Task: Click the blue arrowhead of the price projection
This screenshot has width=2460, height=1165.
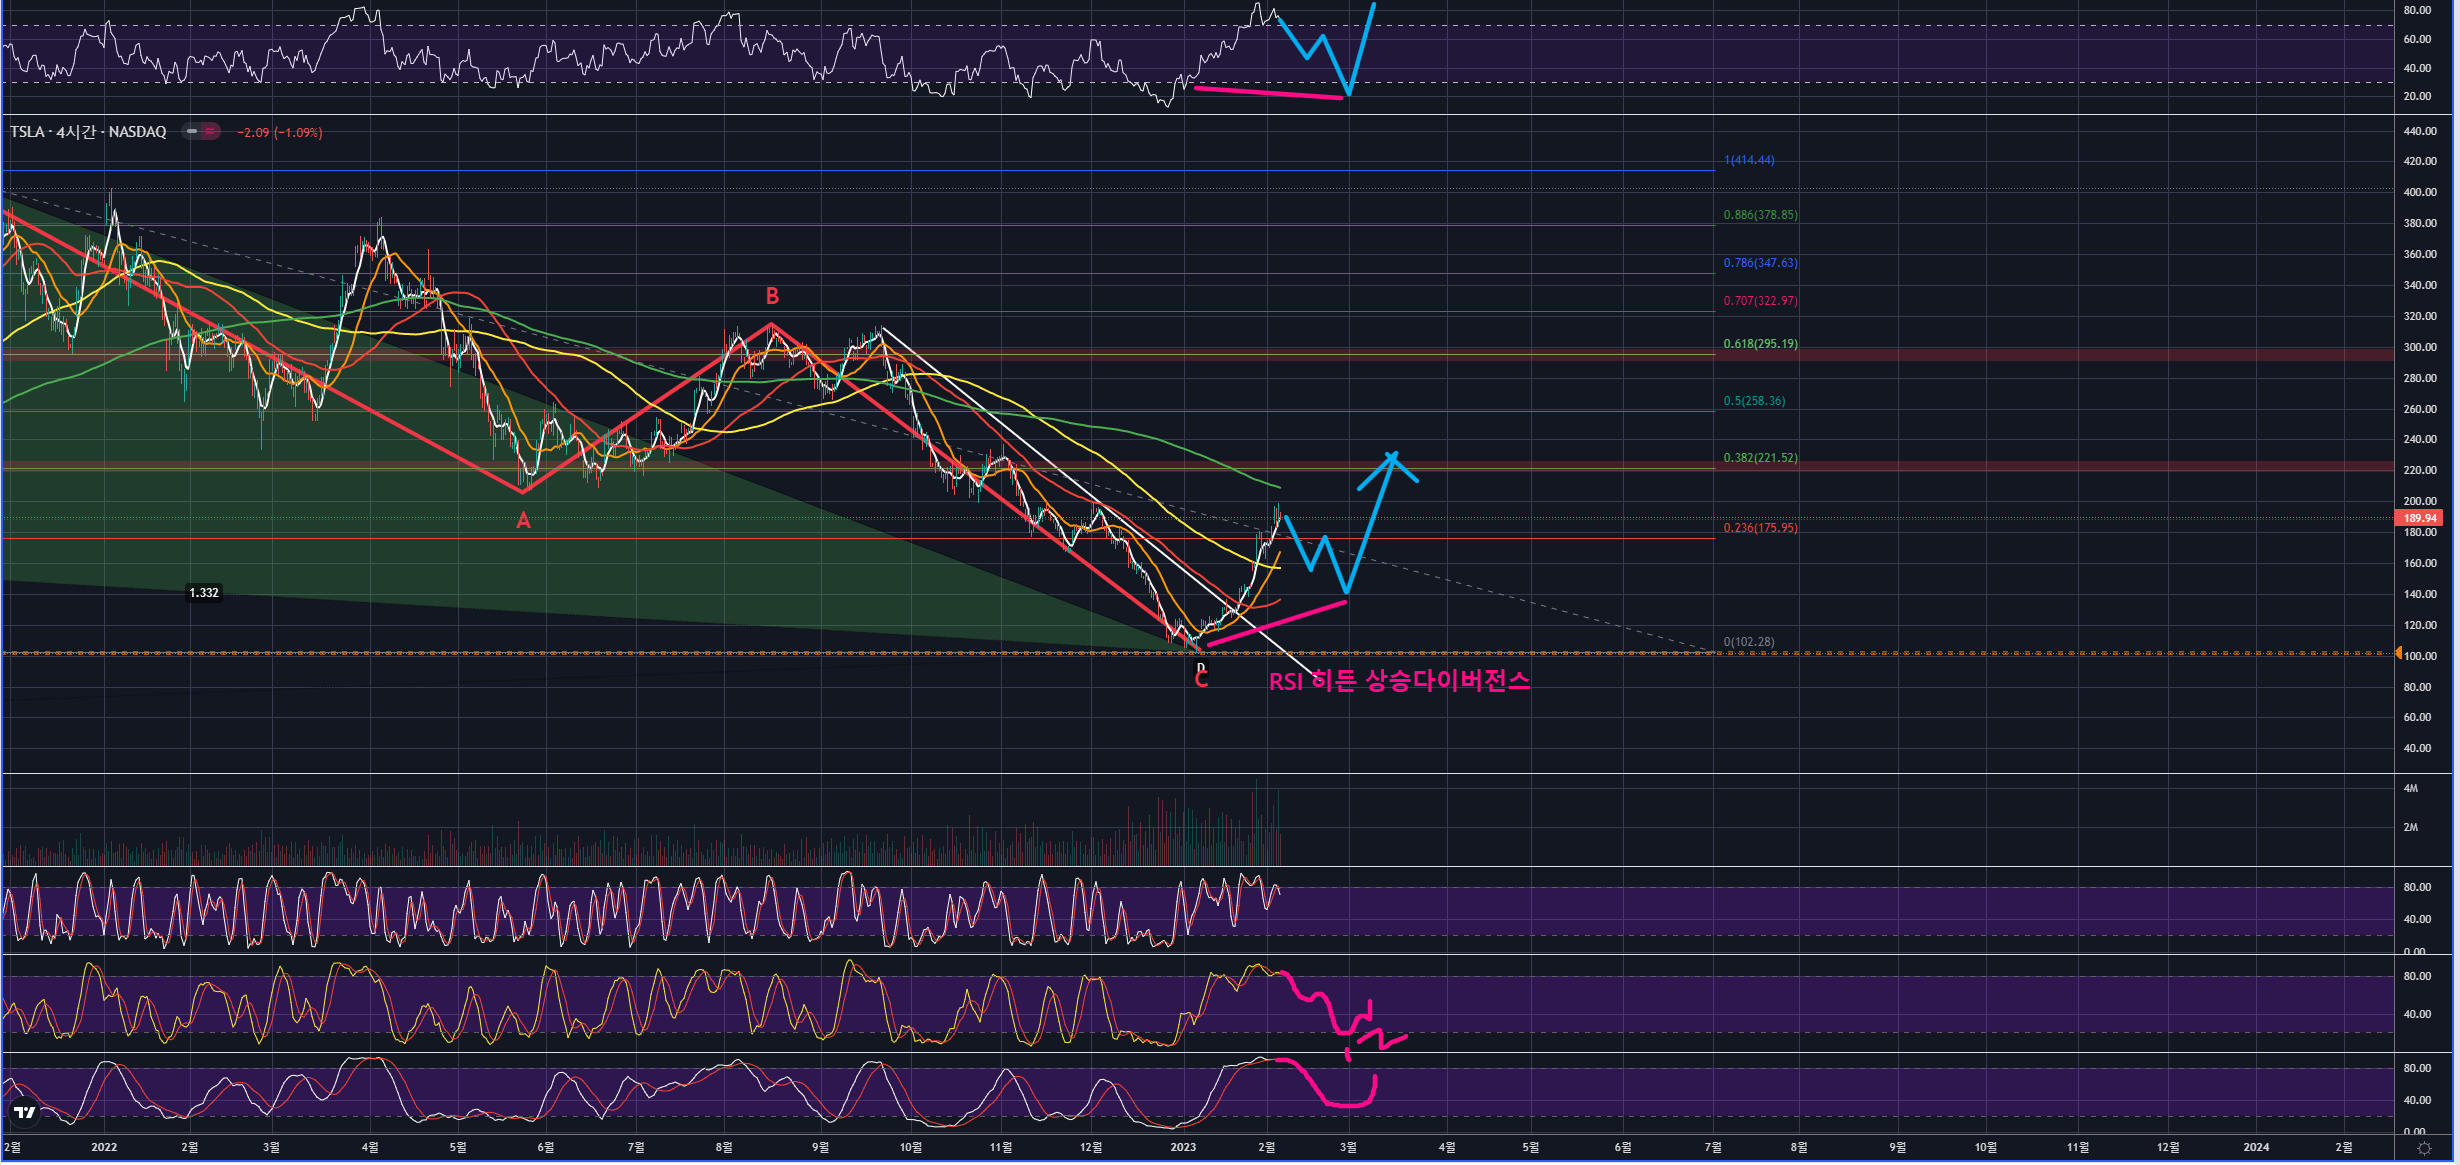Action: pos(1391,457)
